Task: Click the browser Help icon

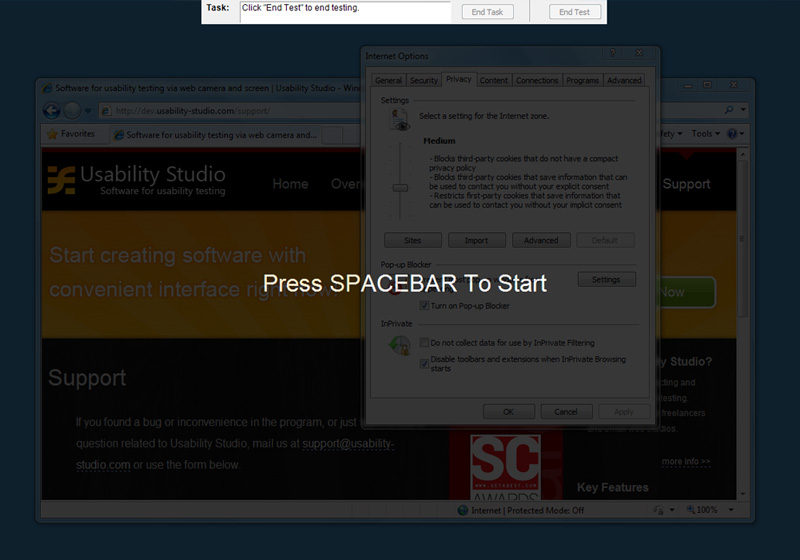Action: [732, 134]
